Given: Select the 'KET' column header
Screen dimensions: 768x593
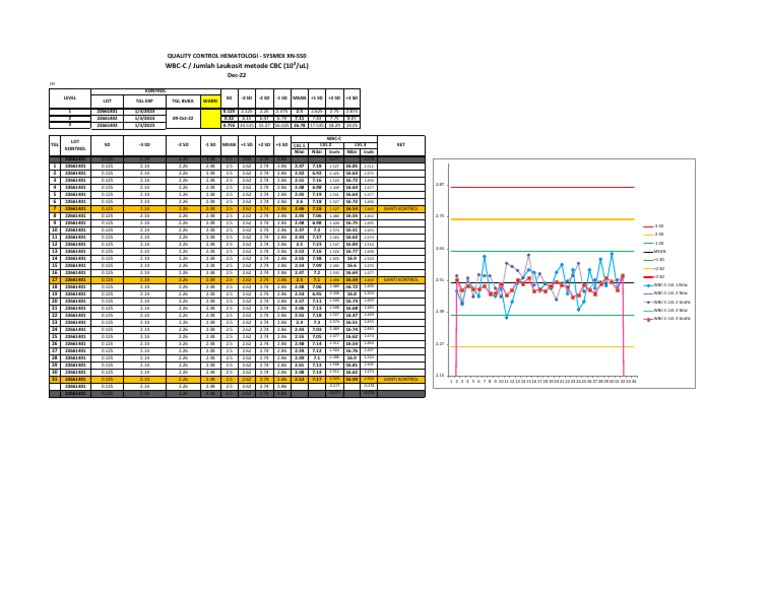Looking at the screenshot, I should (401, 145).
